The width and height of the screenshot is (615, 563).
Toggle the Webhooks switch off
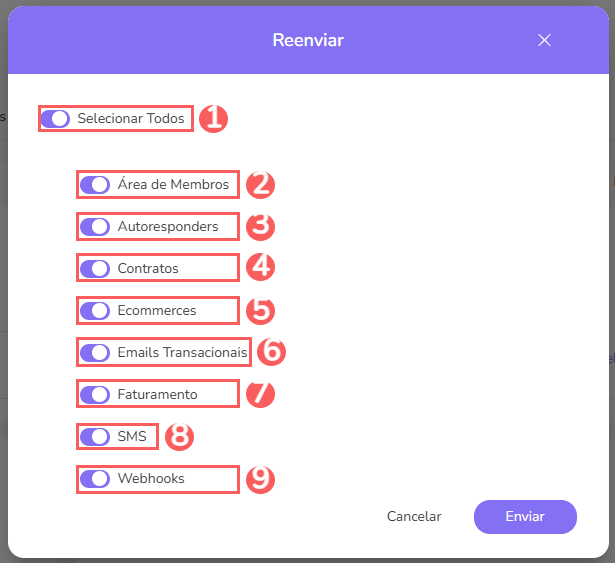pos(95,479)
